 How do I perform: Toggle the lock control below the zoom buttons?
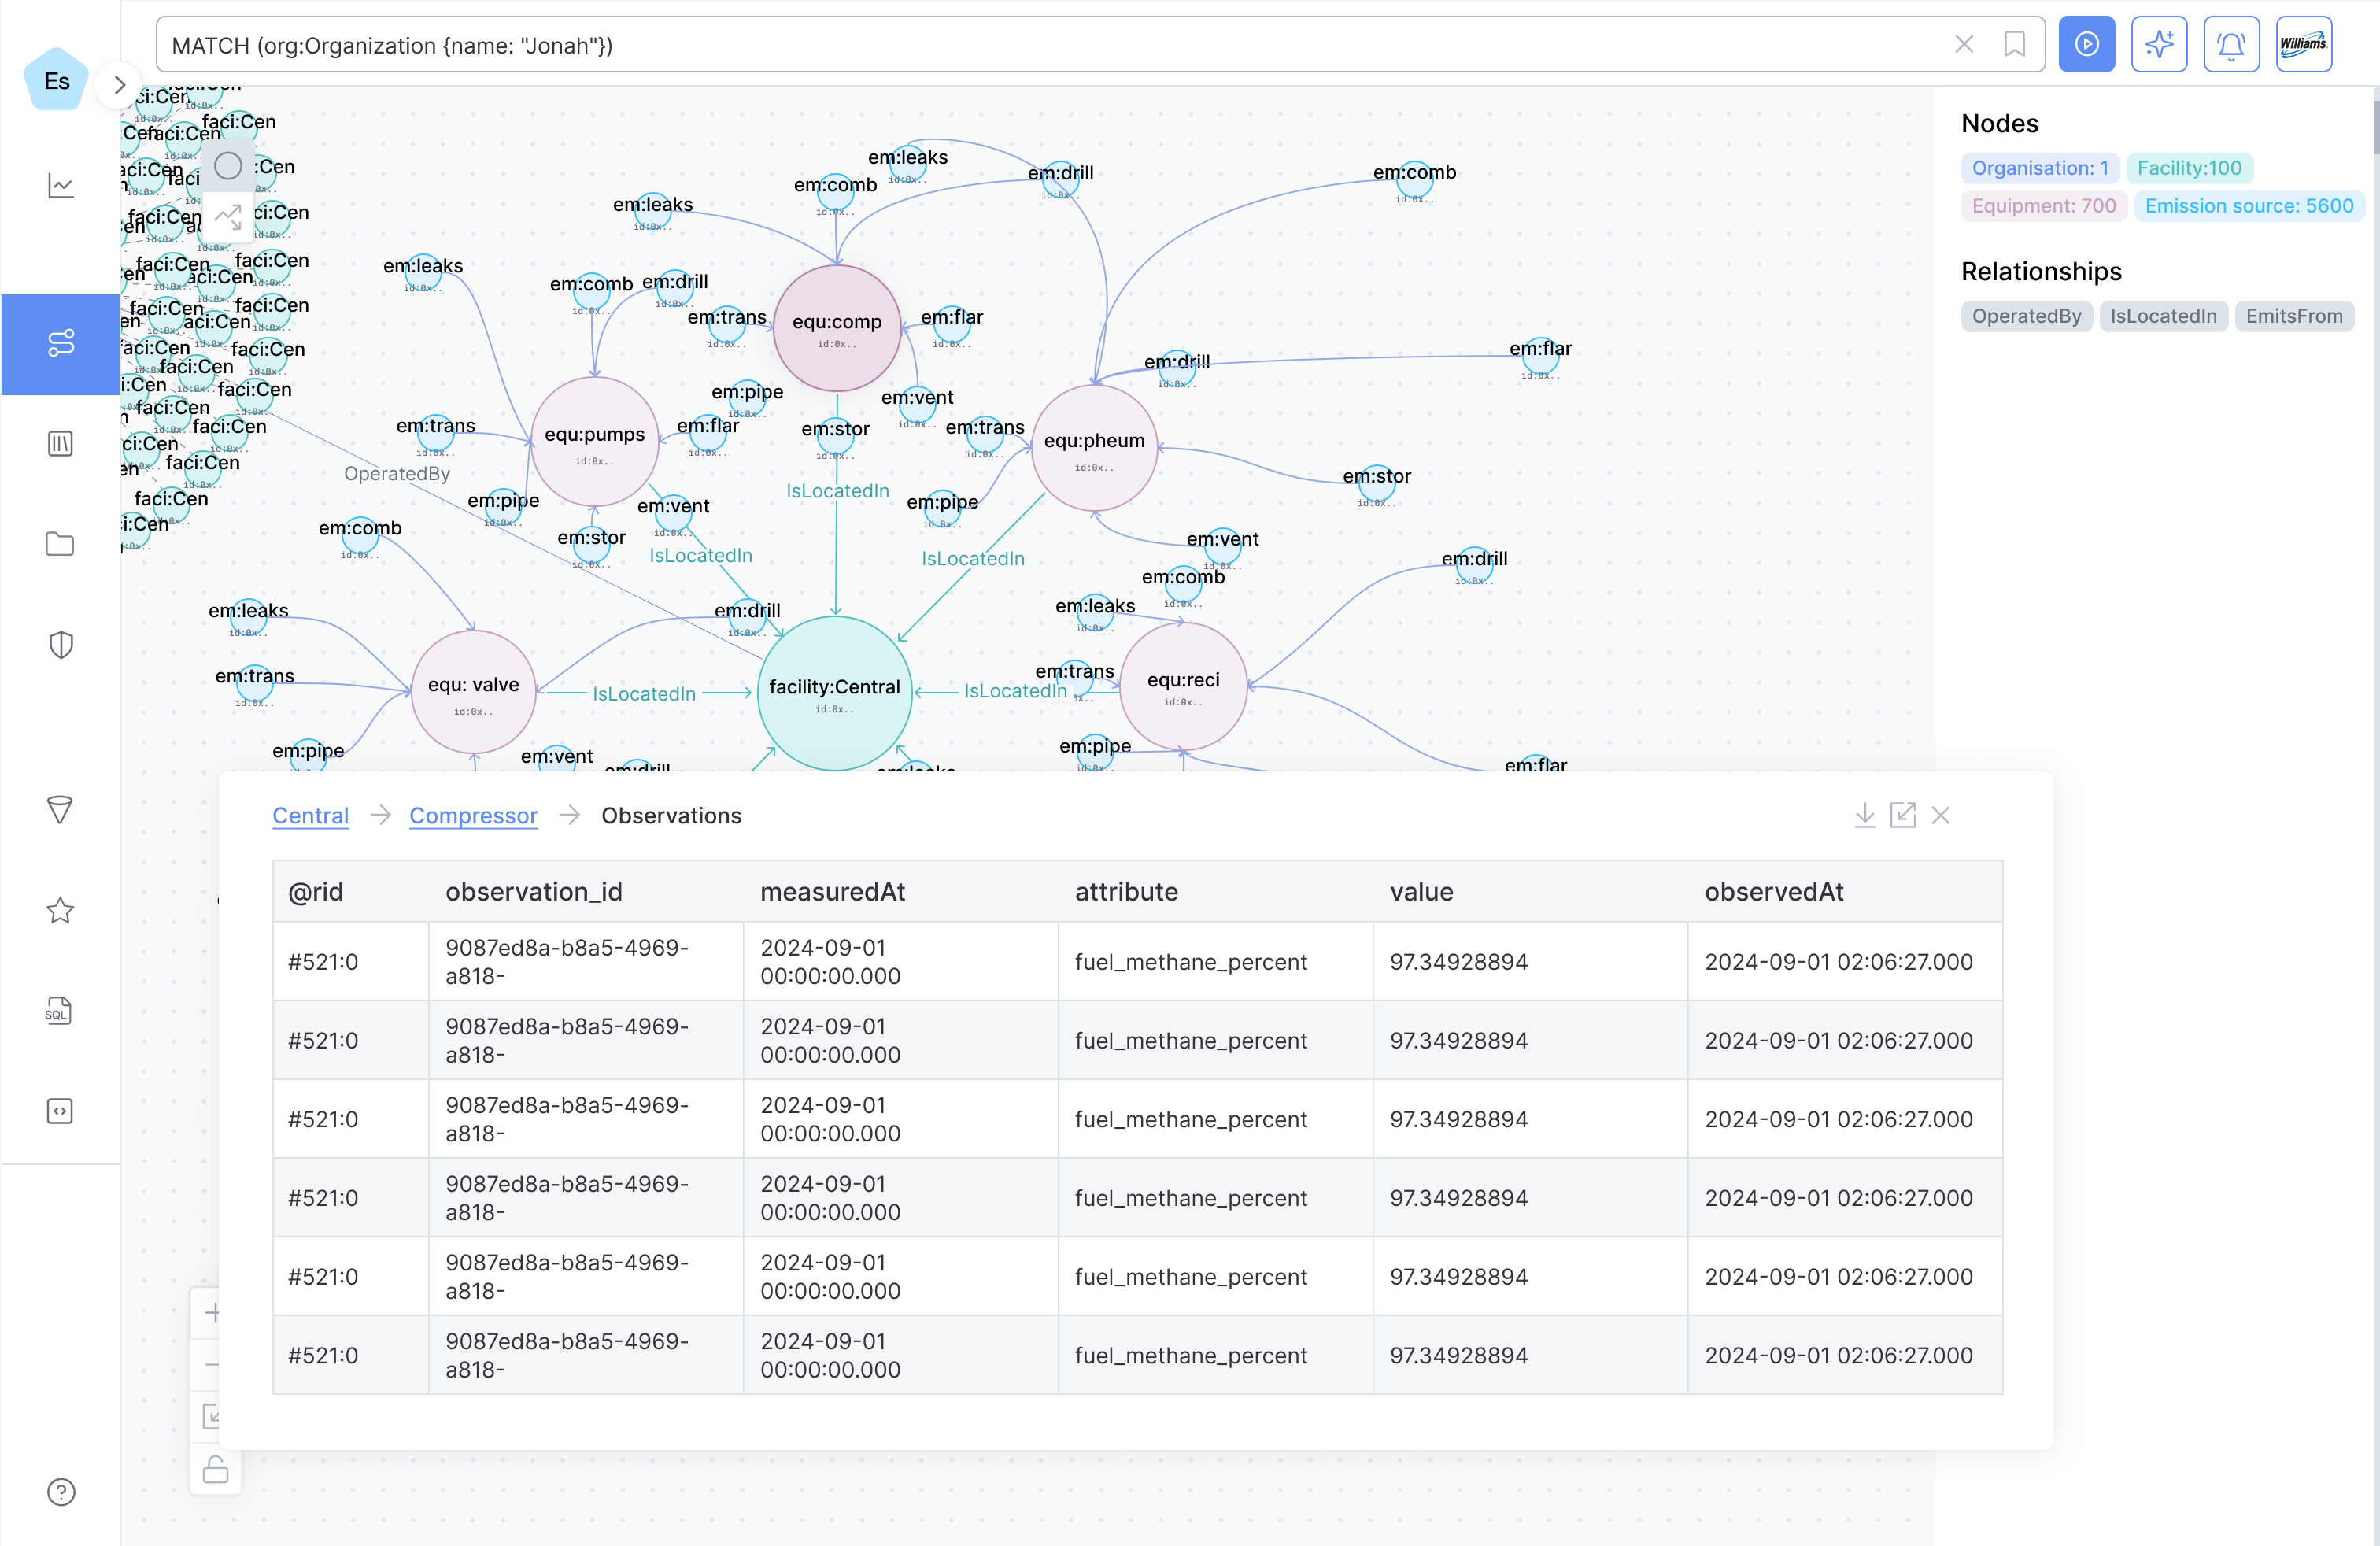click(x=215, y=1470)
